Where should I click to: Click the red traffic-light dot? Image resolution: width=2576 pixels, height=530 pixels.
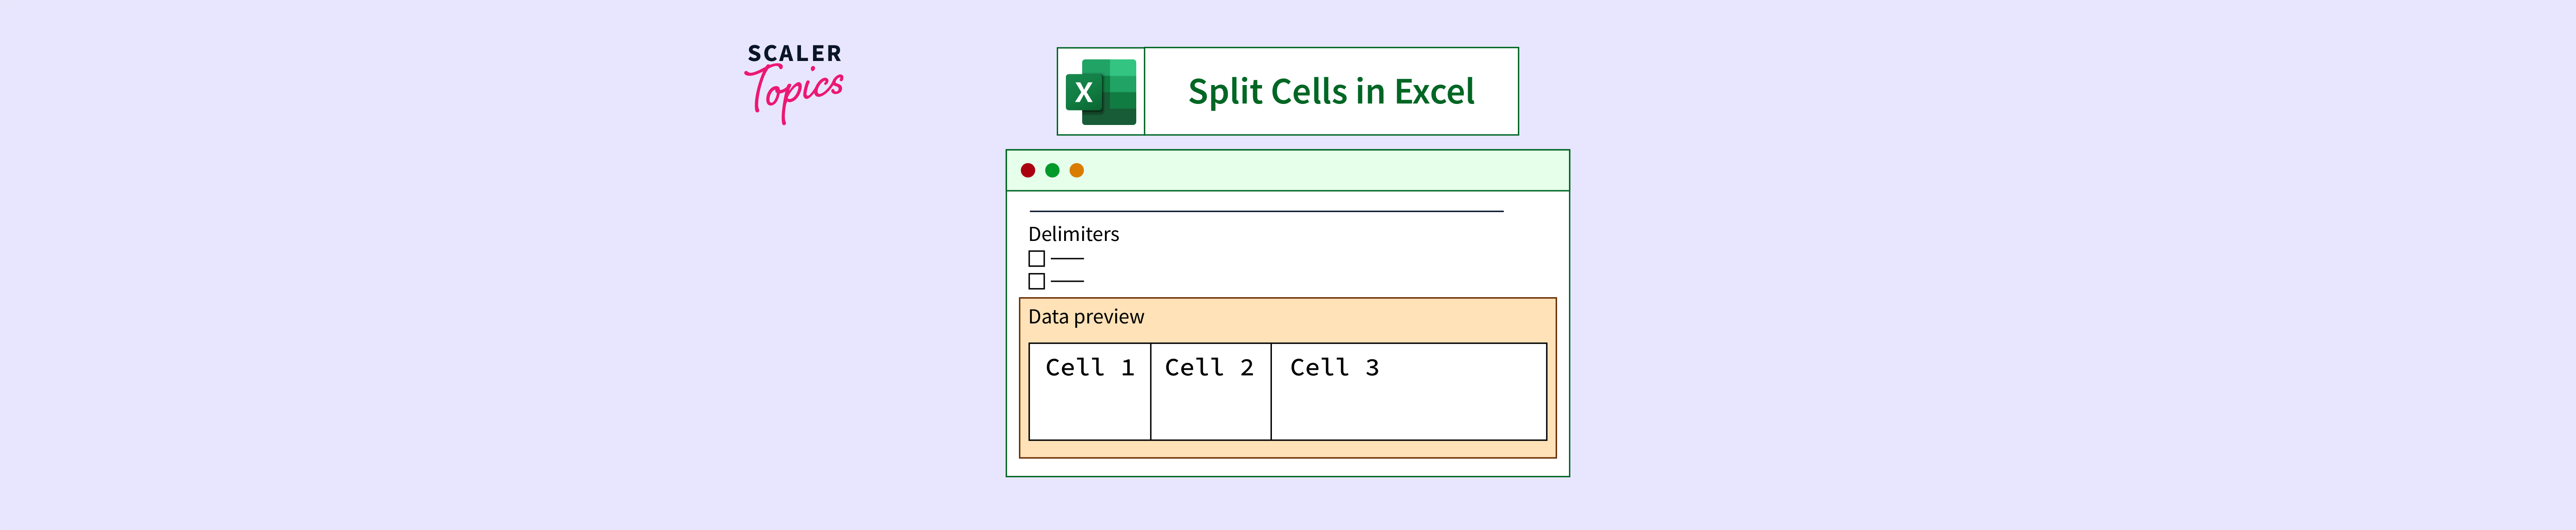[1028, 170]
